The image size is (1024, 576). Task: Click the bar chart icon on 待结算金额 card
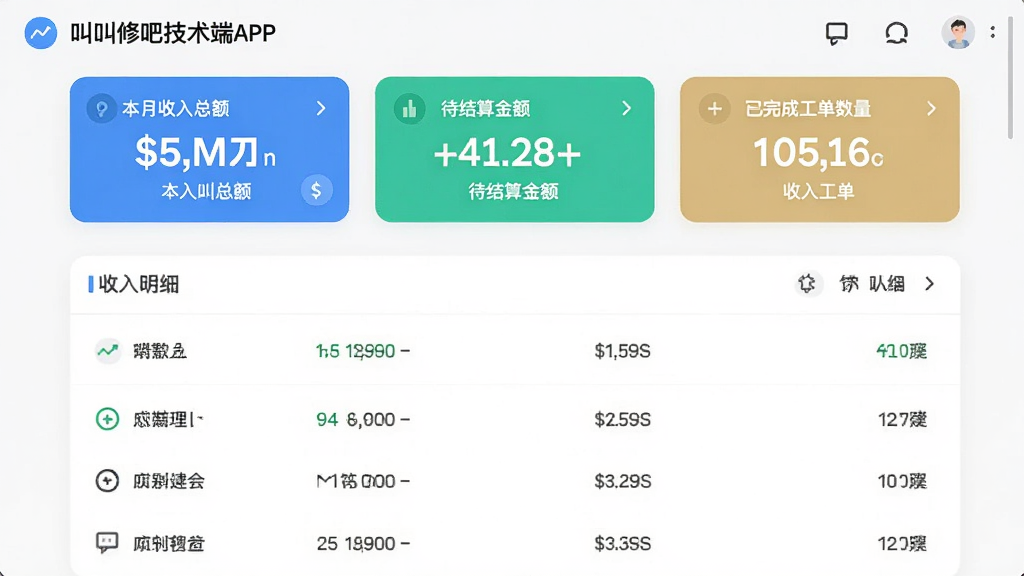click(409, 108)
